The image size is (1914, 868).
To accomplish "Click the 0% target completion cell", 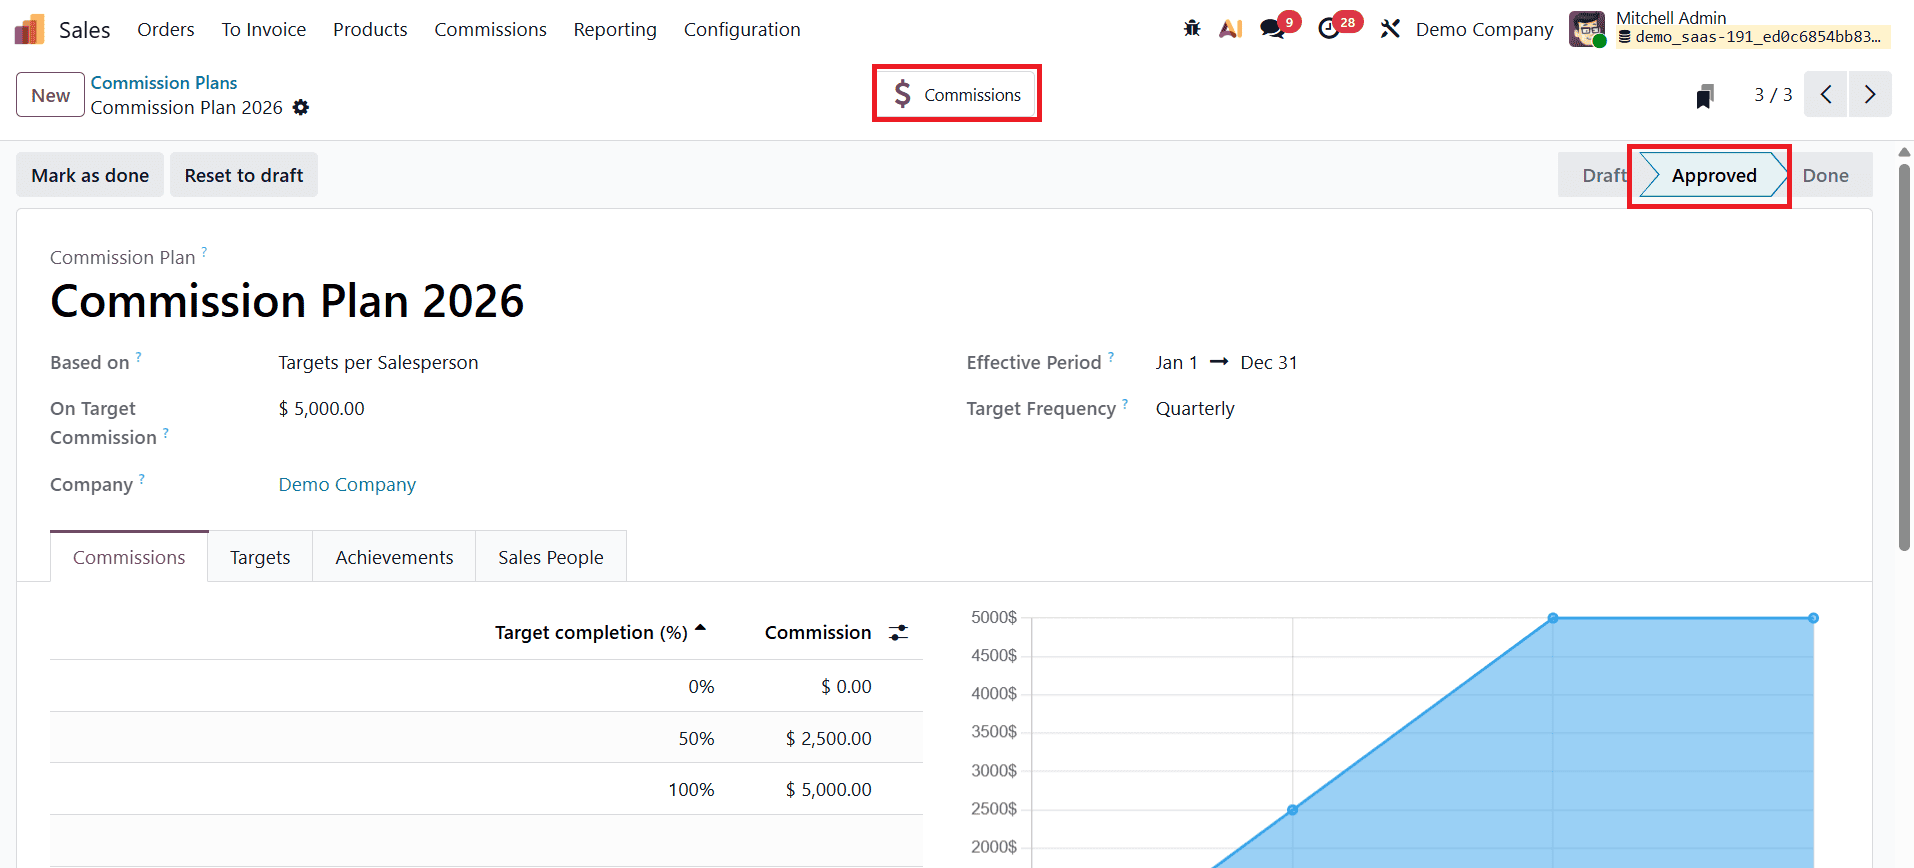I will coord(701,686).
